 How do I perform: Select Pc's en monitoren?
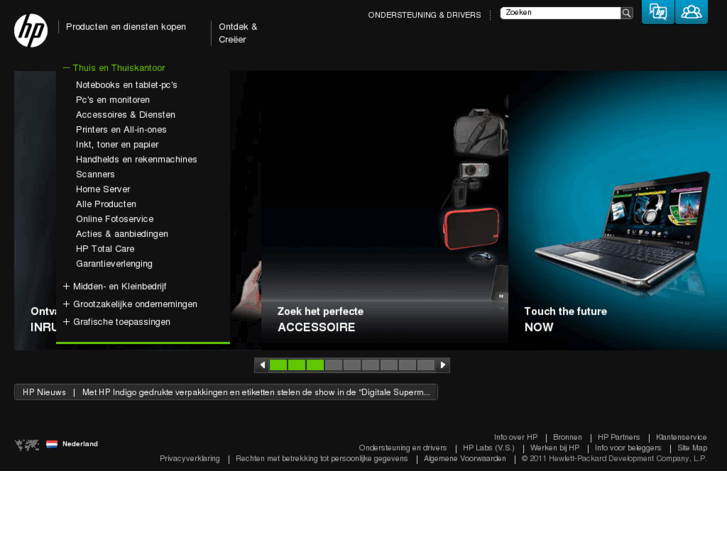click(x=113, y=100)
